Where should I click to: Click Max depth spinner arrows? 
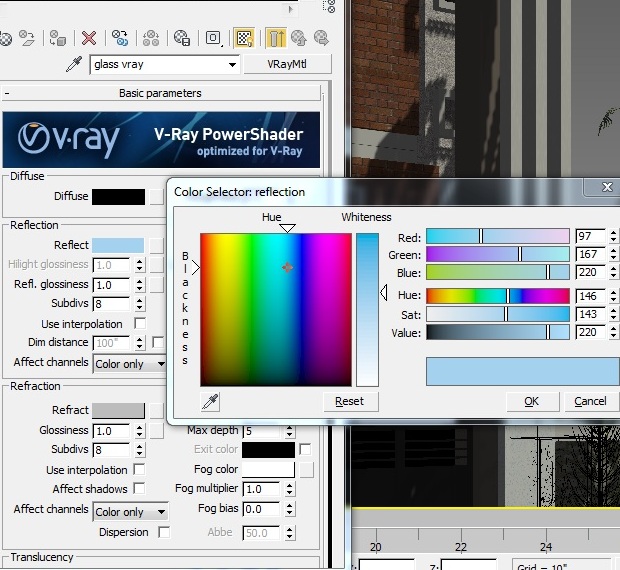pos(290,430)
